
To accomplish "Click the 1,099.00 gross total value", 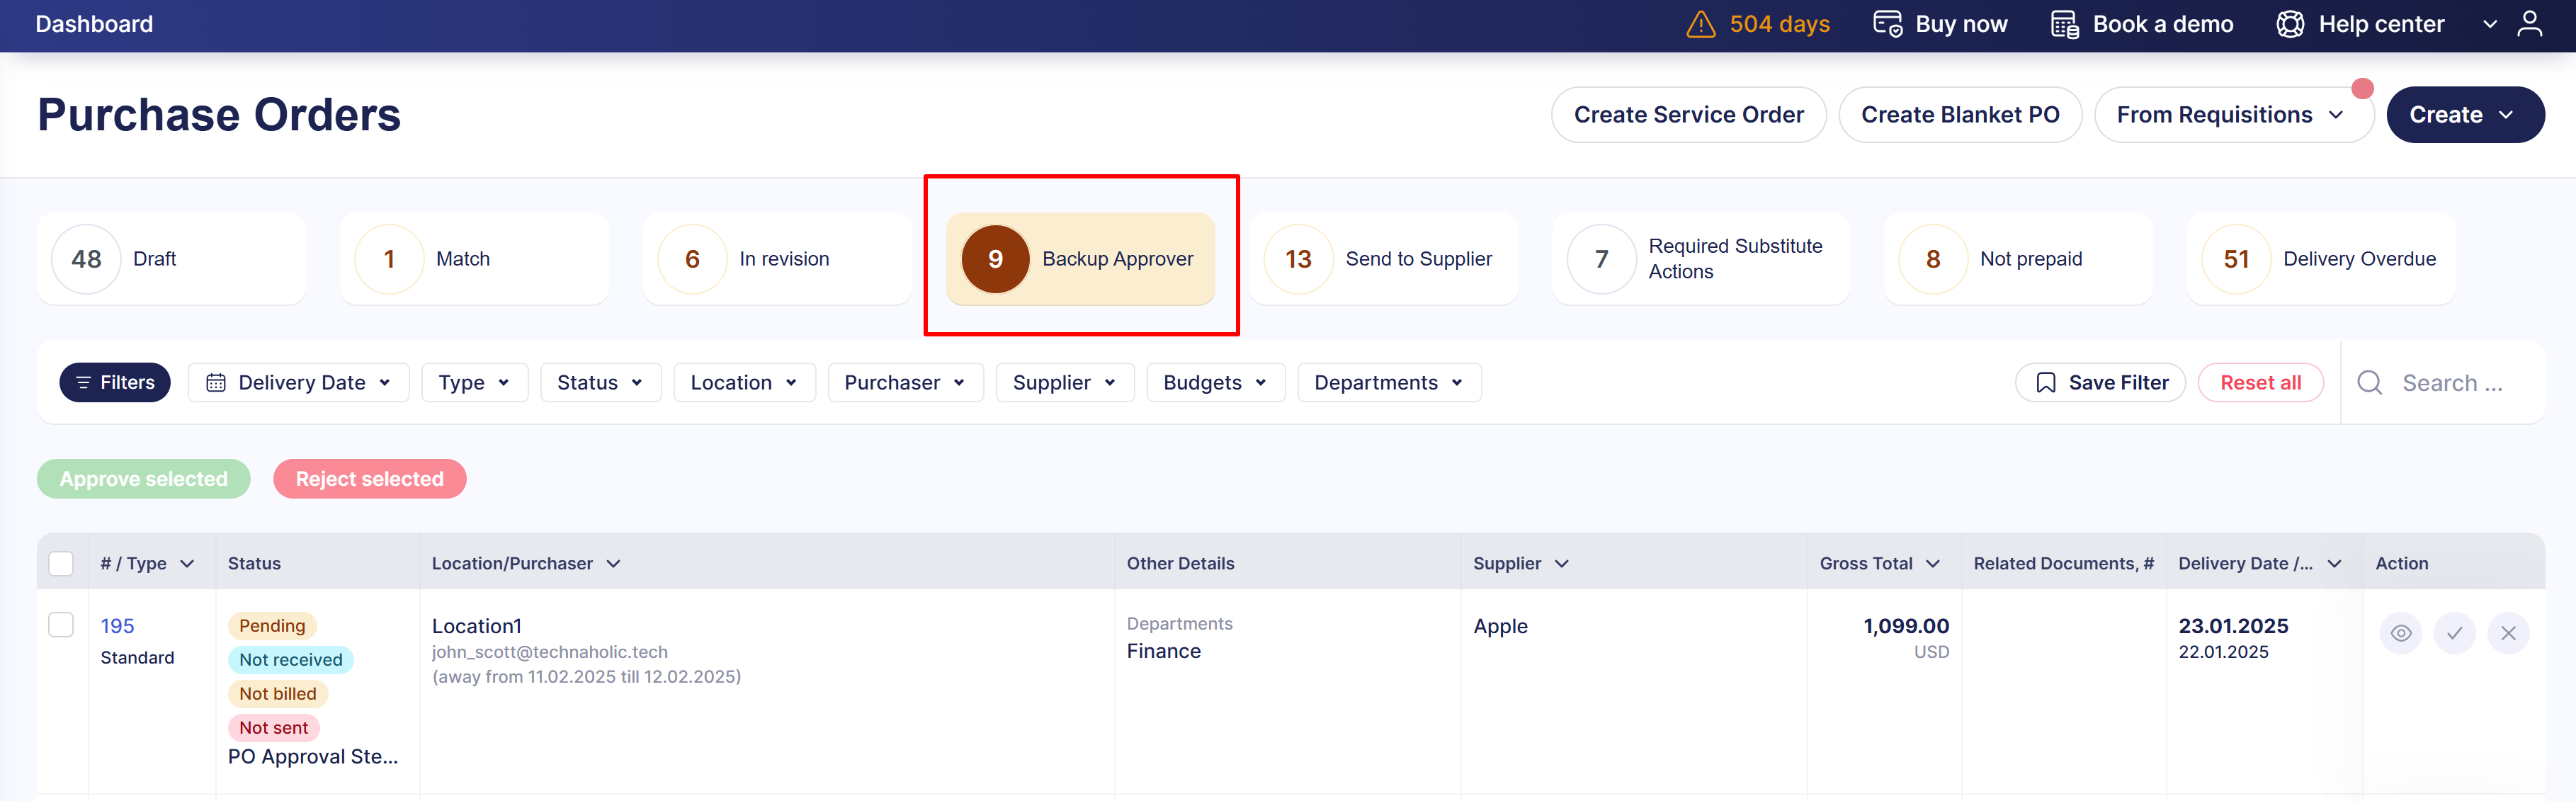I will pos(1905,626).
